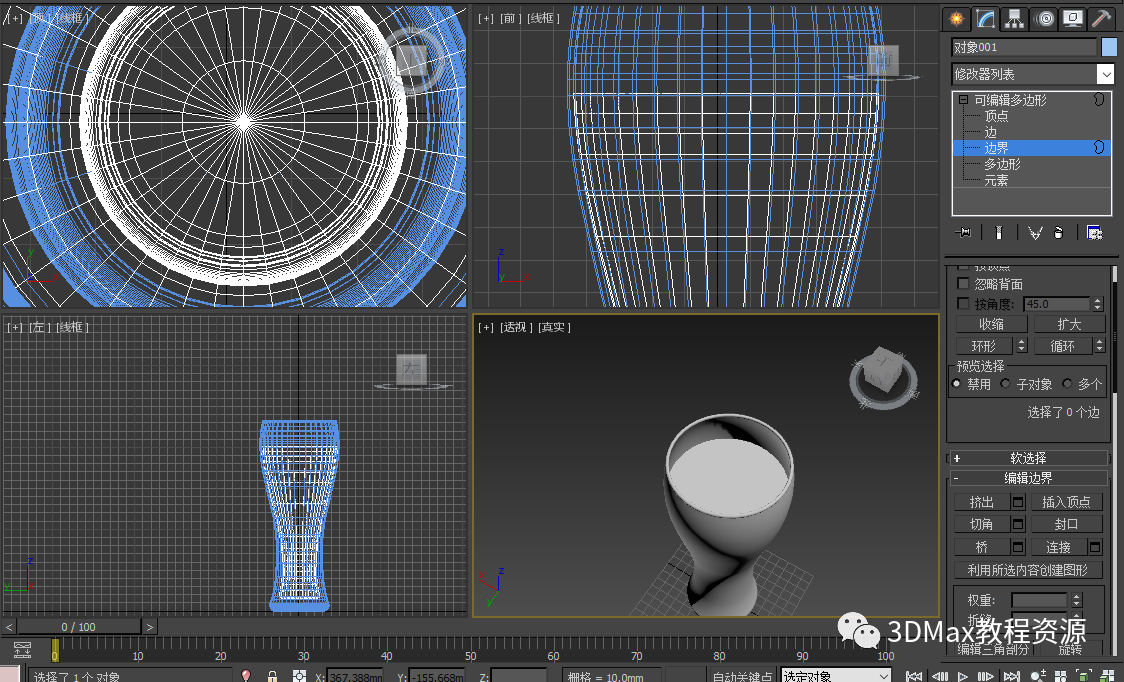Click the 按角度 value field 45.0

click(1057, 304)
